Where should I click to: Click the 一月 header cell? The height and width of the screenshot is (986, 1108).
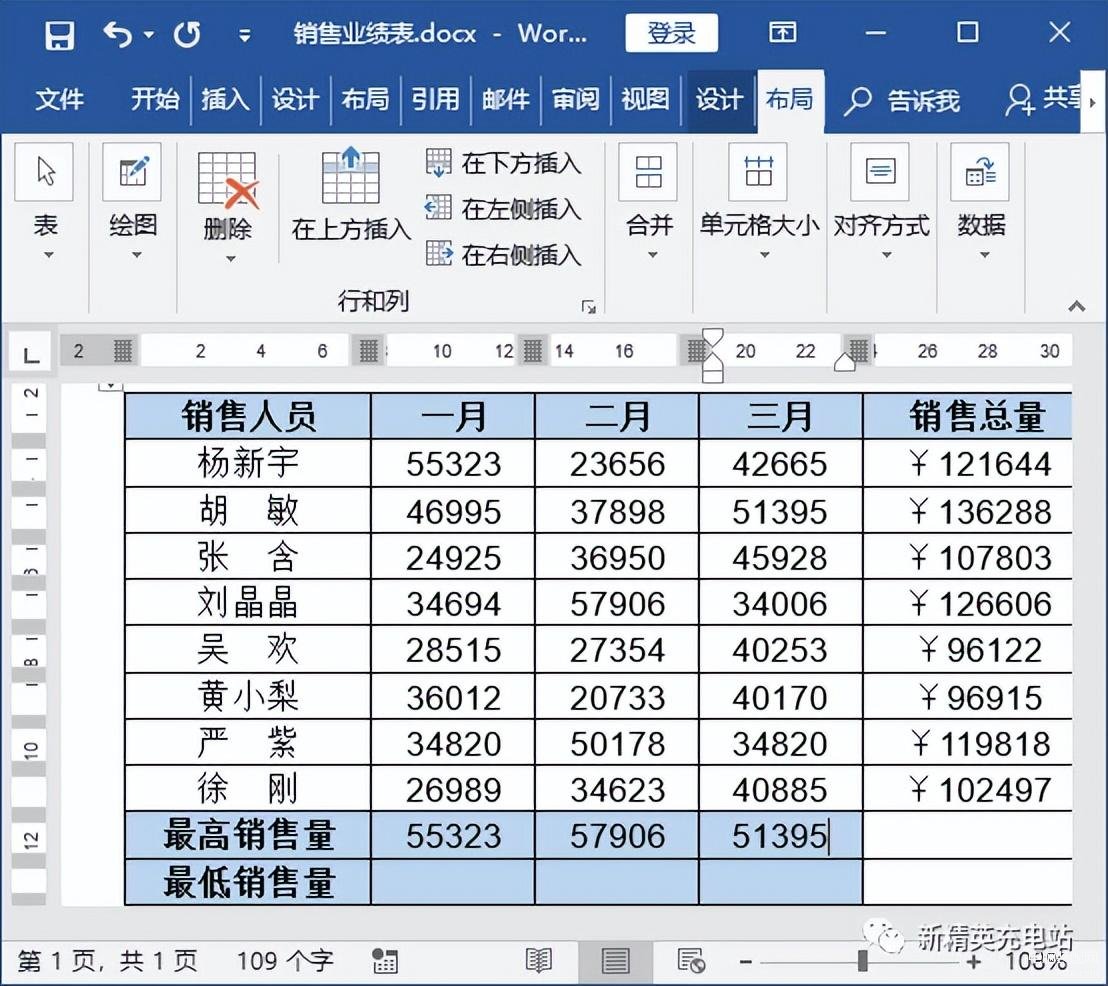[453, 416]
